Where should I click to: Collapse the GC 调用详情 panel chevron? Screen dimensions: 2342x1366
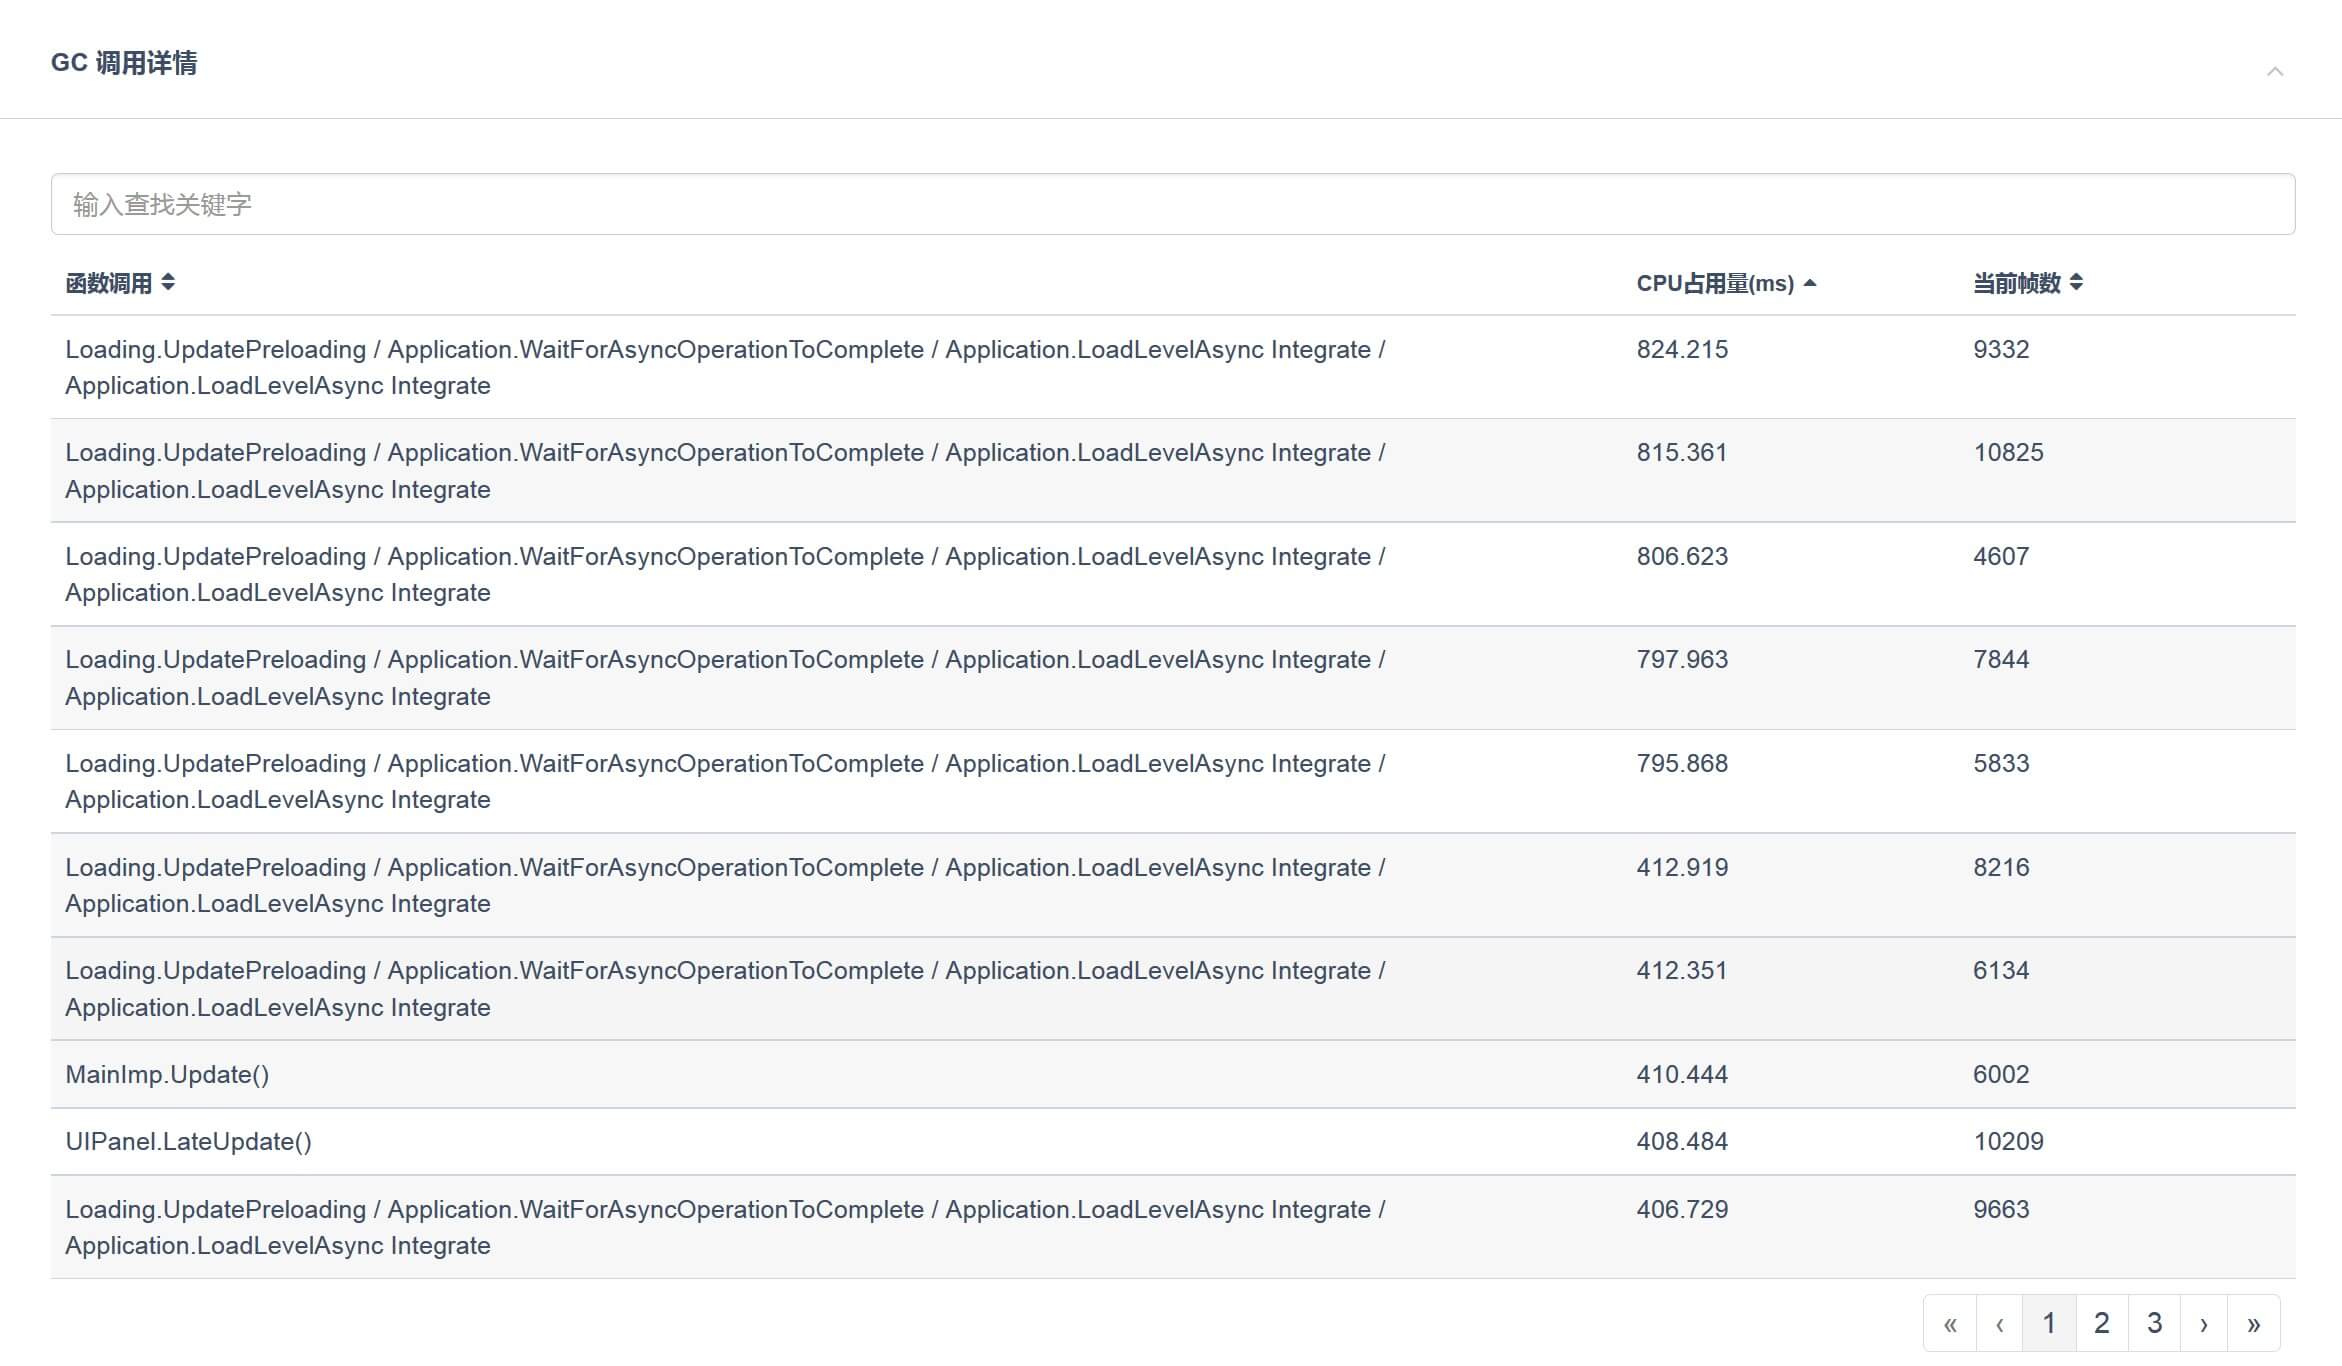2274,71
